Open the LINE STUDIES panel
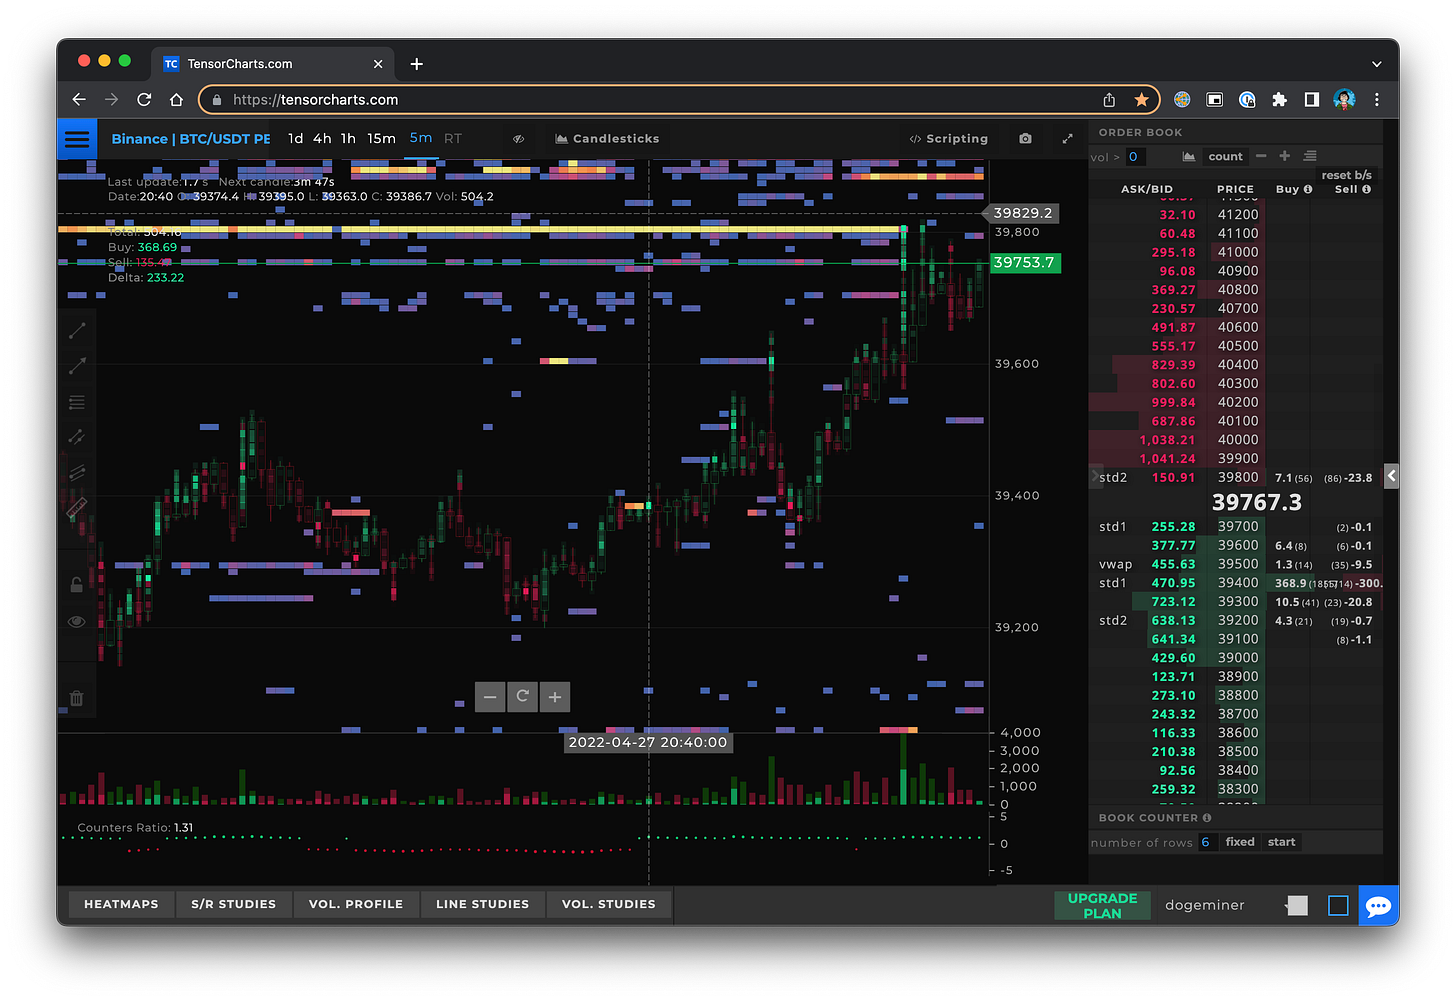Image resolution: width=1456 pixels, height=1001 pixels. click(x=482, y=904)
